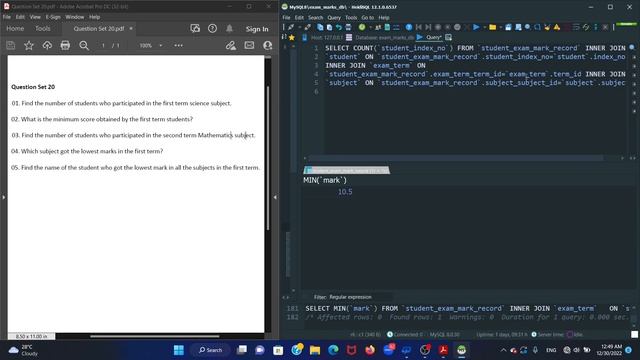Click HeidiSQL paste icon
Screen dimensions: 640x360
(x=329, y=27)
